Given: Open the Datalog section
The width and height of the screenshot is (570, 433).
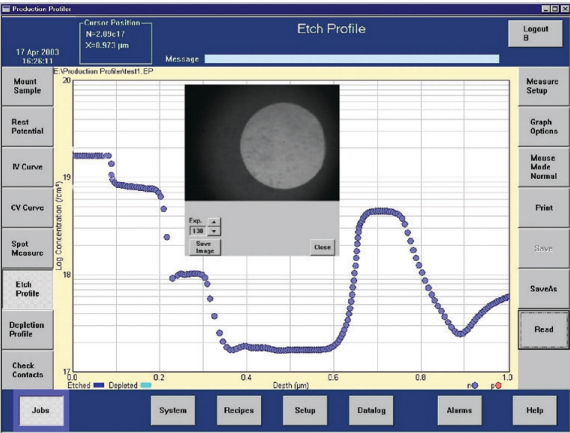Looking at the screenshot, I should 371,410.
